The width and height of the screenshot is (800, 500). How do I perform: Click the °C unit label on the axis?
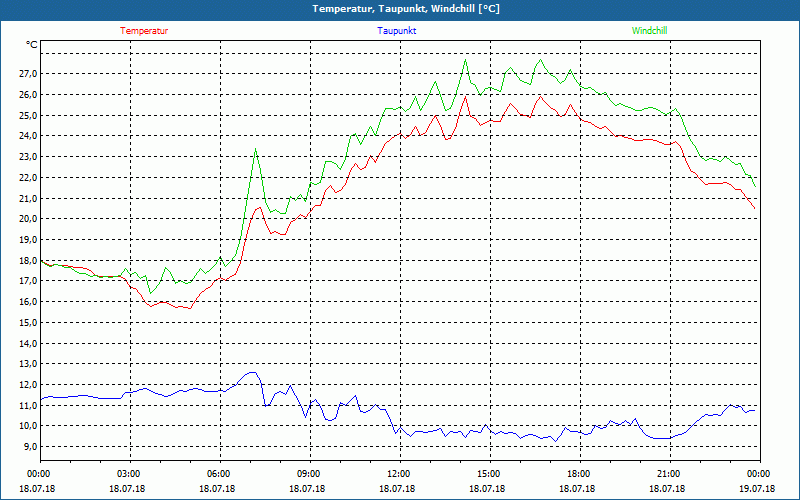point(32,45)
